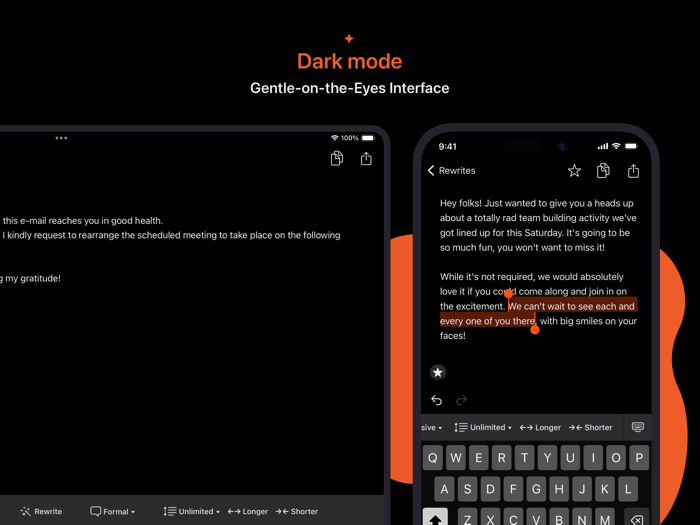Tap the E key on the keyboard
Image resolution: width=700 pixels, height=525 pixels.
(479, 458)
